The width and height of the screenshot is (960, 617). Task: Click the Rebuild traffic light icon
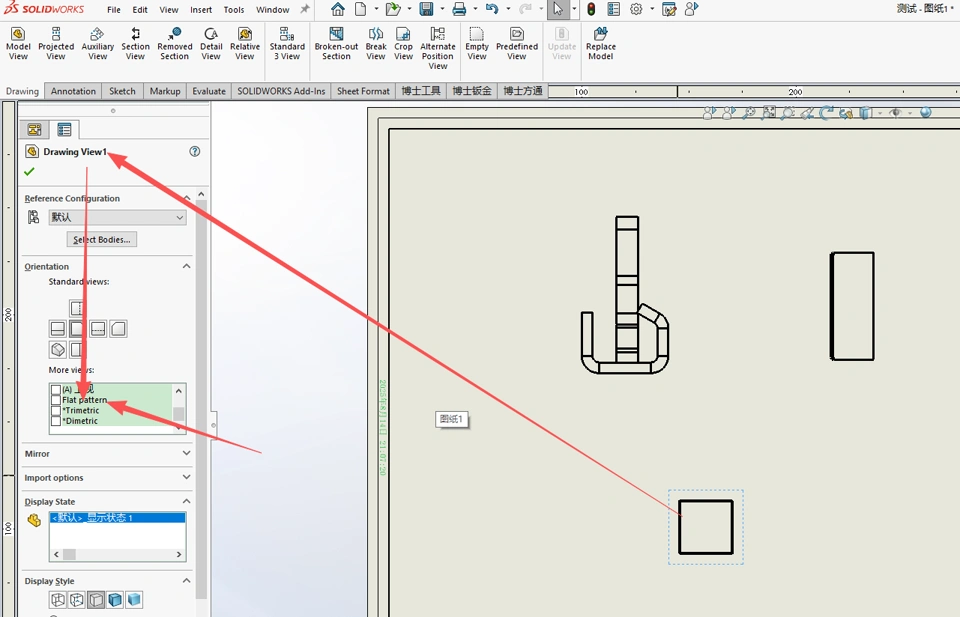tap(591, 9)
